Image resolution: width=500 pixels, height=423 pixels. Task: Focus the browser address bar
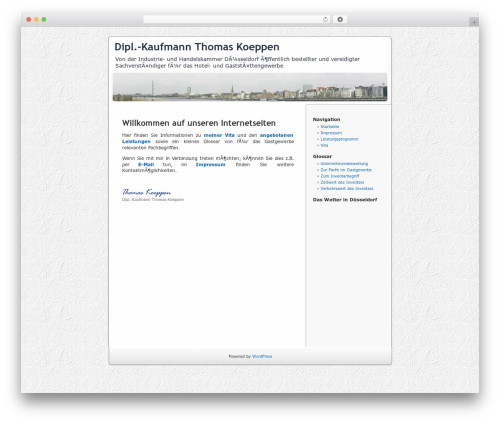(x=237, y=19)
